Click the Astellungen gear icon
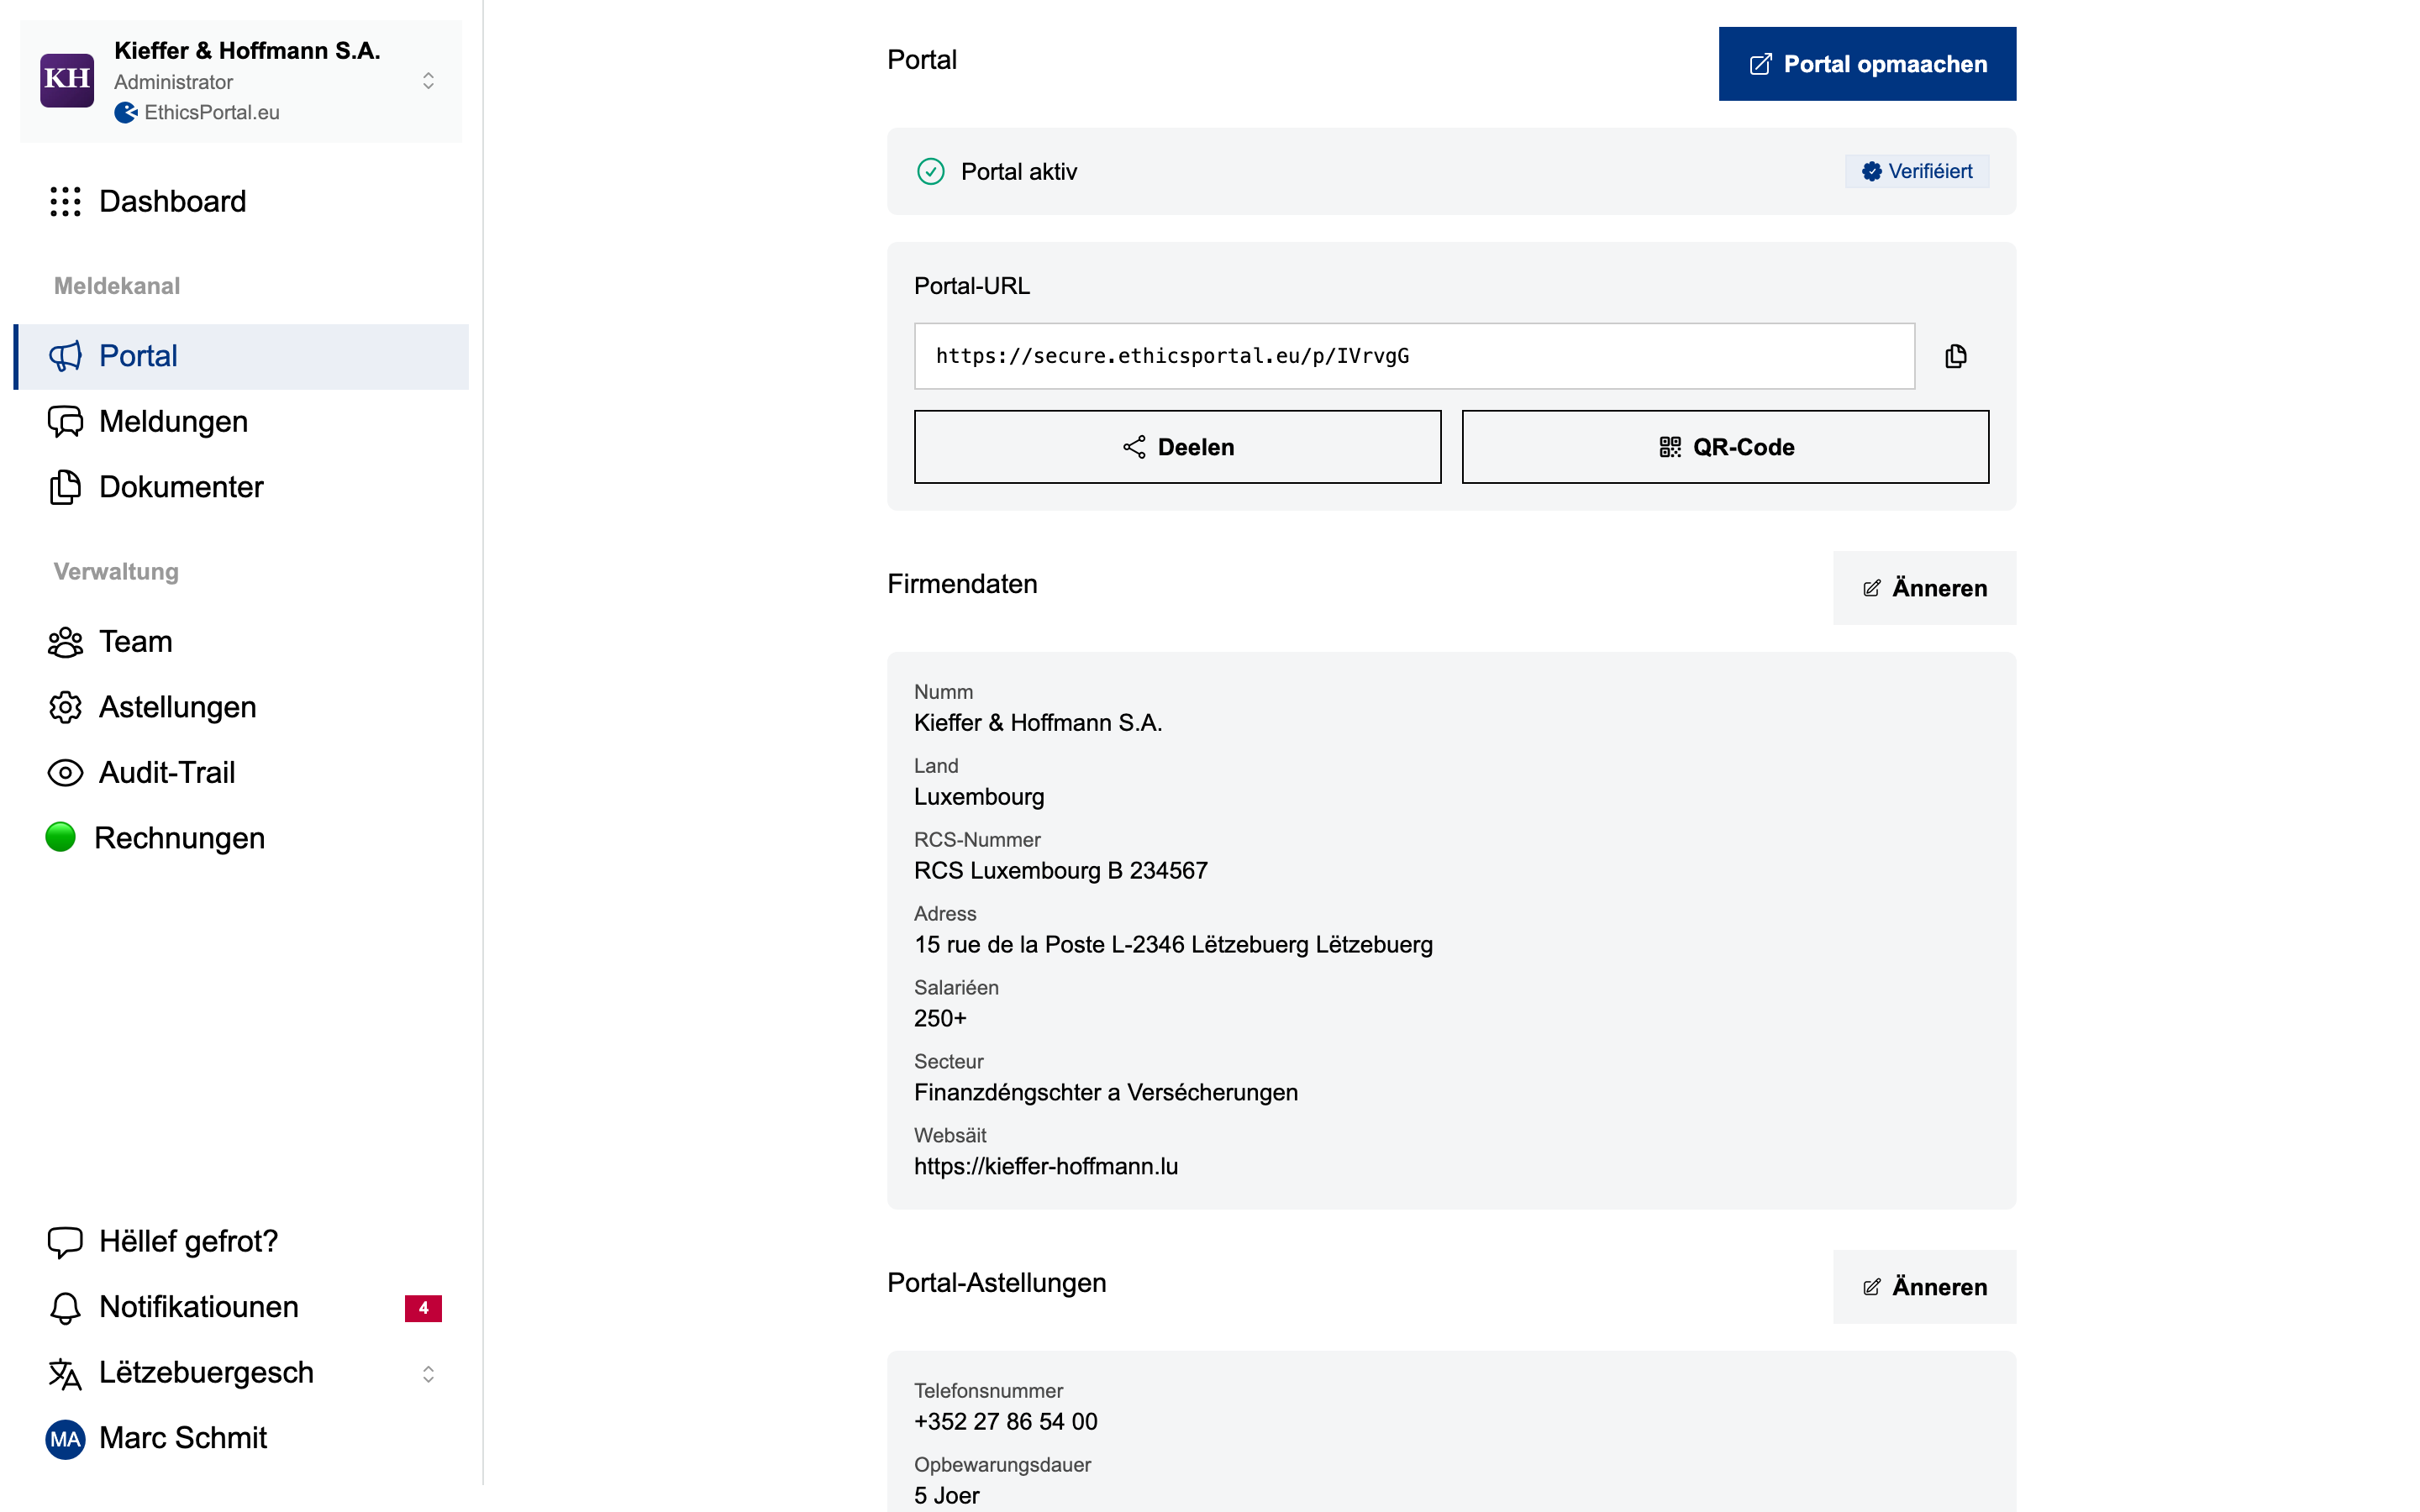 (65, 707)
